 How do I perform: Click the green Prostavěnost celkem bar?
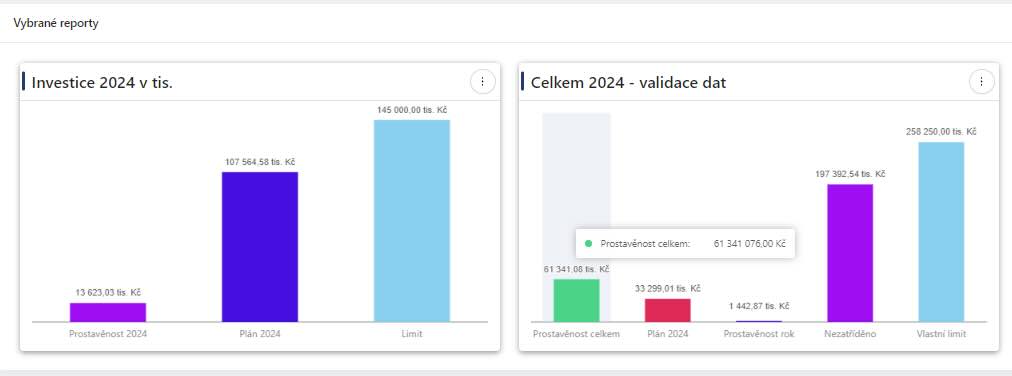[x=576, y=301]
